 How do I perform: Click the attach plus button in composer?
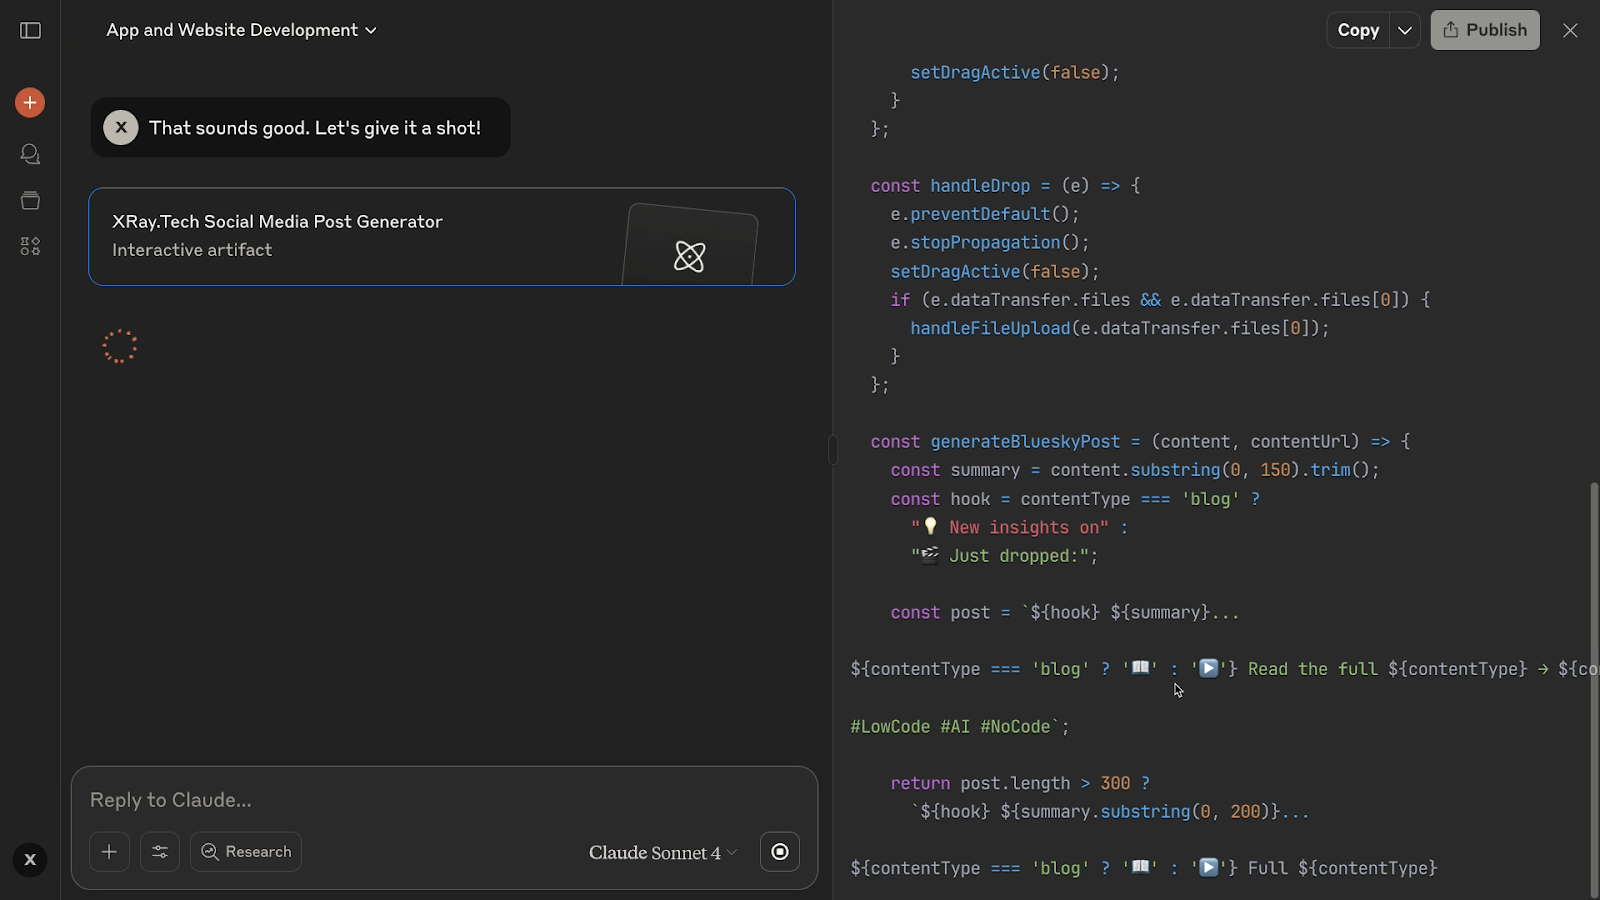coord(110,852)
